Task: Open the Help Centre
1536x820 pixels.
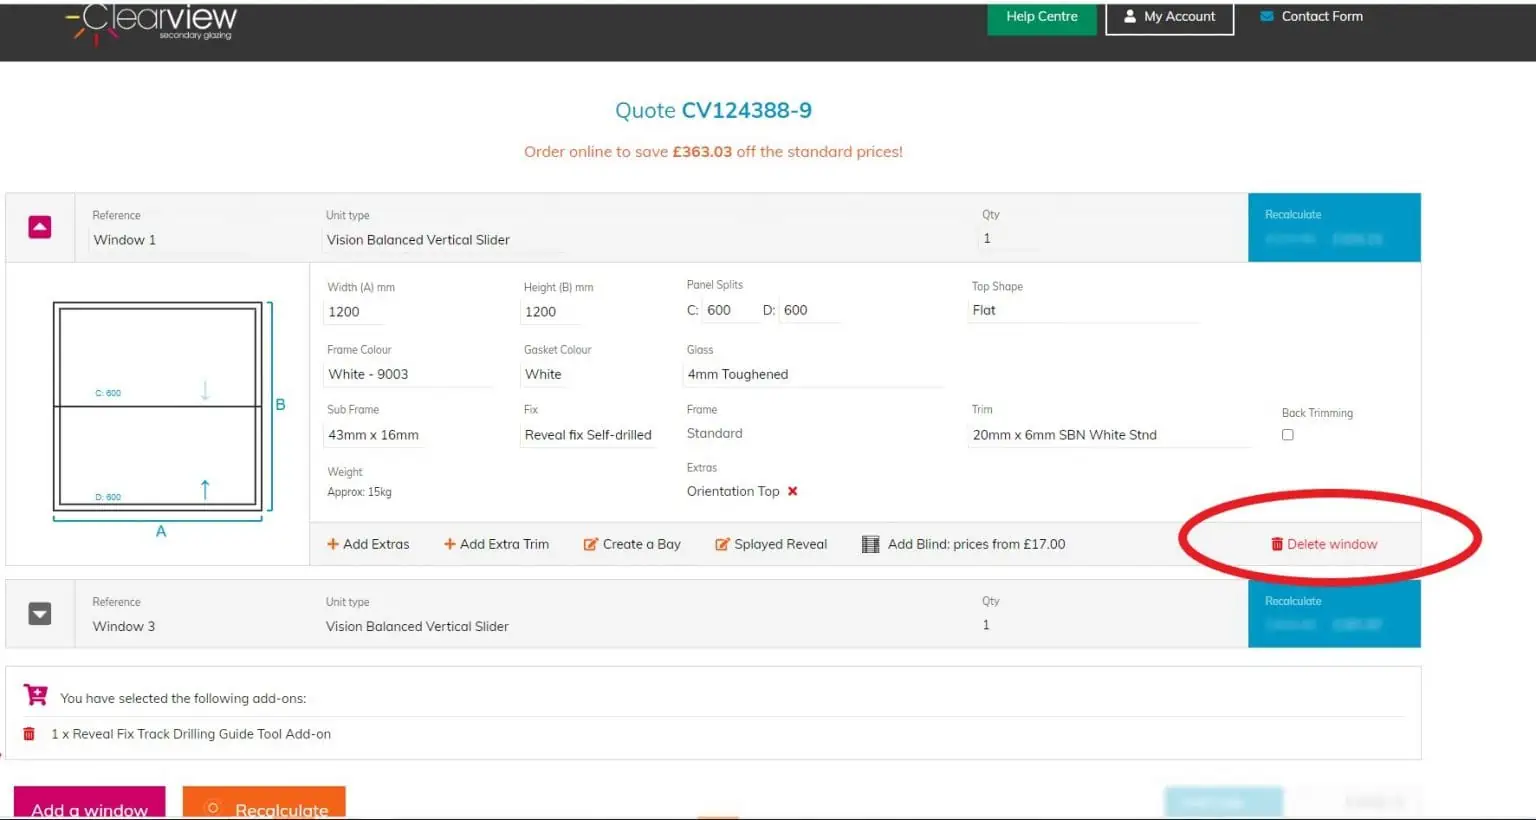Action: [1041, 17]
